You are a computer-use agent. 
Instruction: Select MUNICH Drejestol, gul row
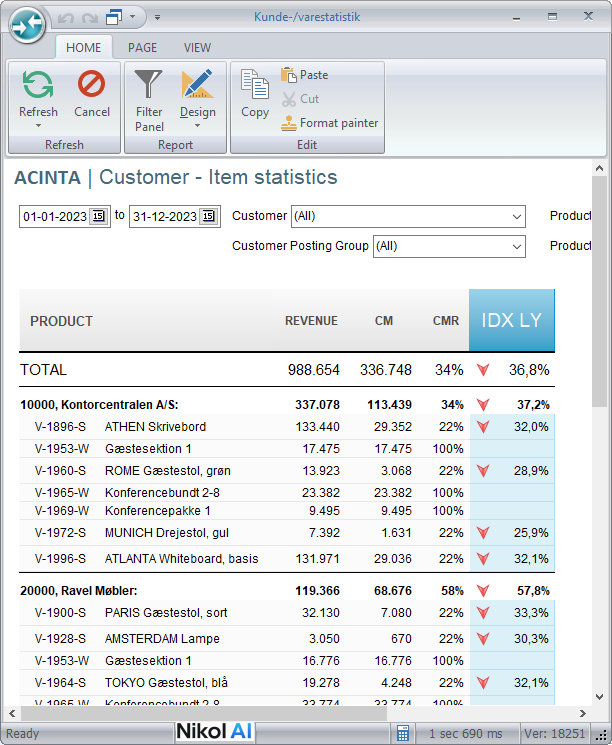point(287,533)
